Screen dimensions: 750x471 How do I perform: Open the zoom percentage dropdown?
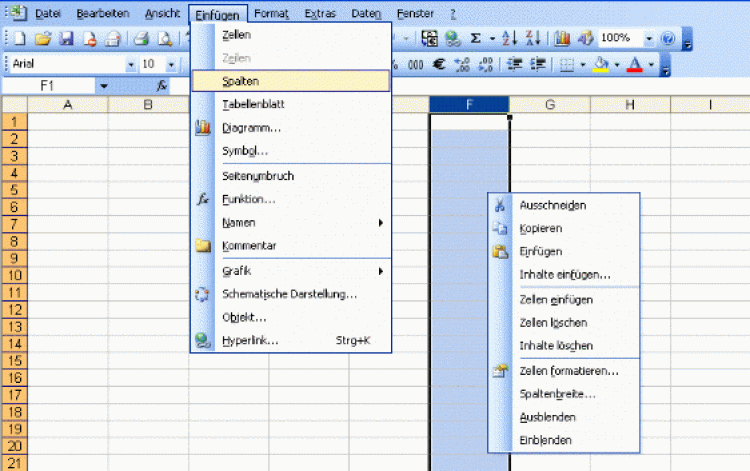(x=648, y=39)
